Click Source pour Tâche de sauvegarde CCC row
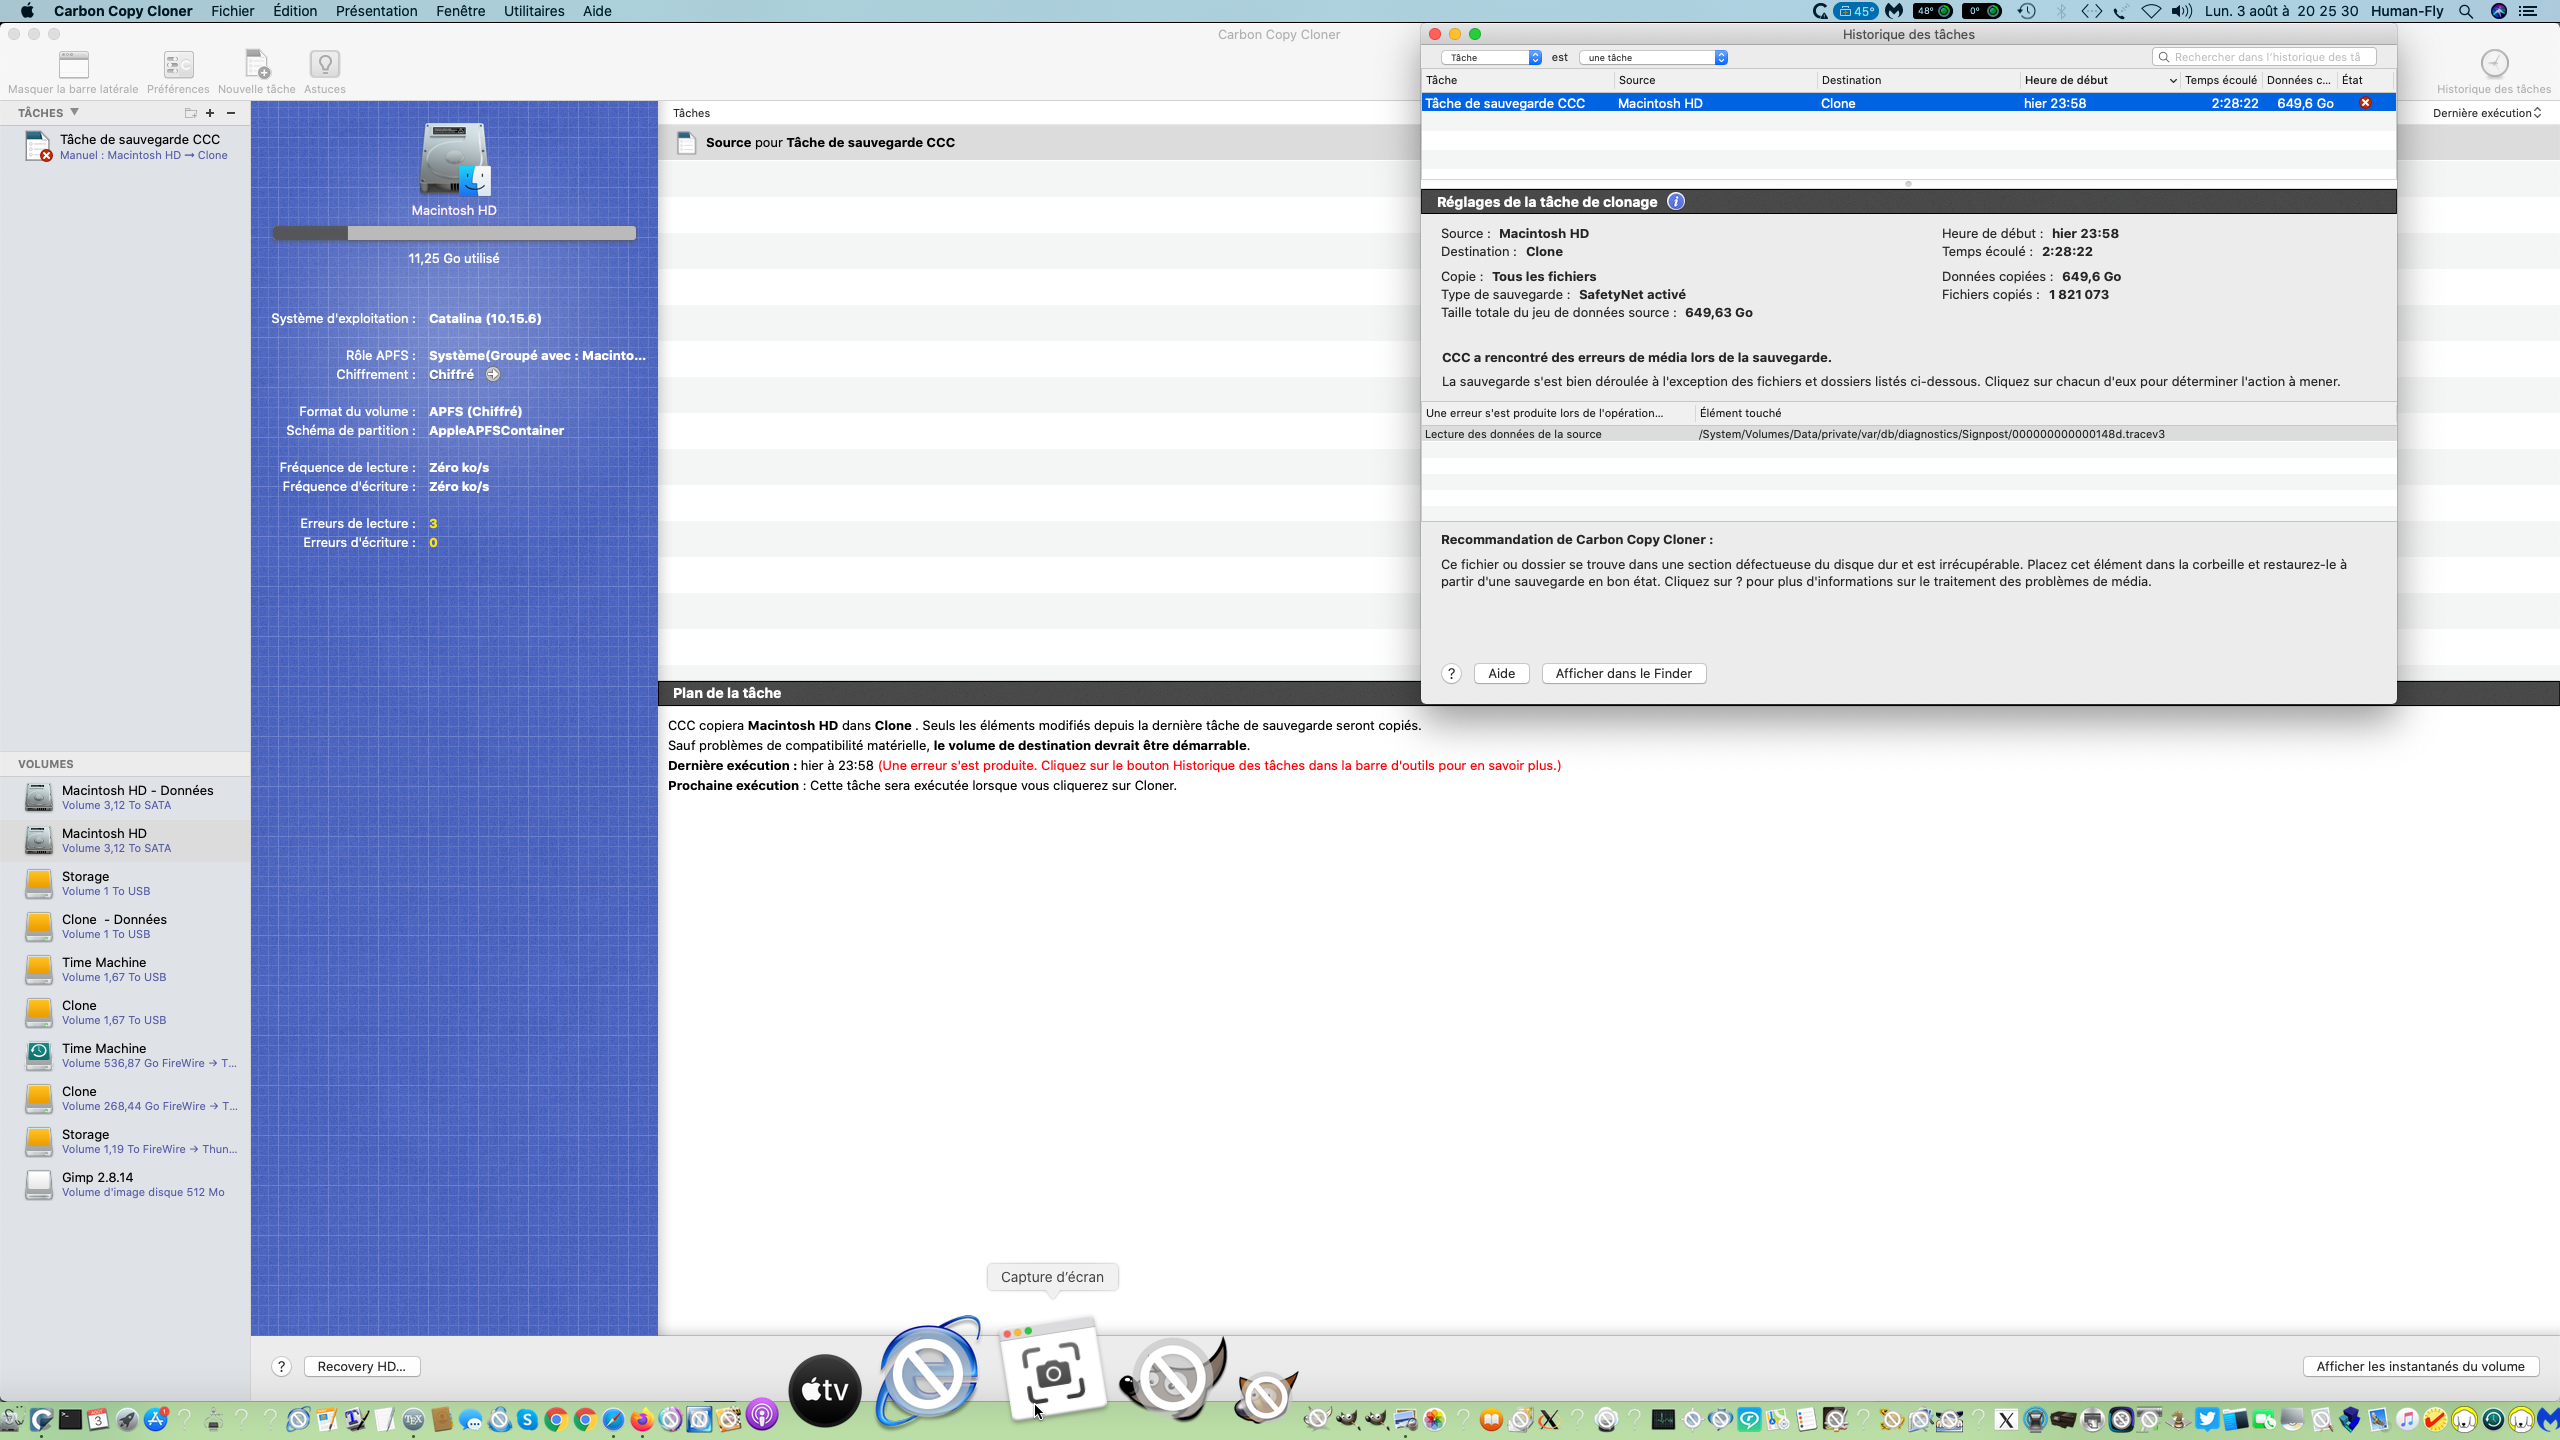 click(1040, 143)
